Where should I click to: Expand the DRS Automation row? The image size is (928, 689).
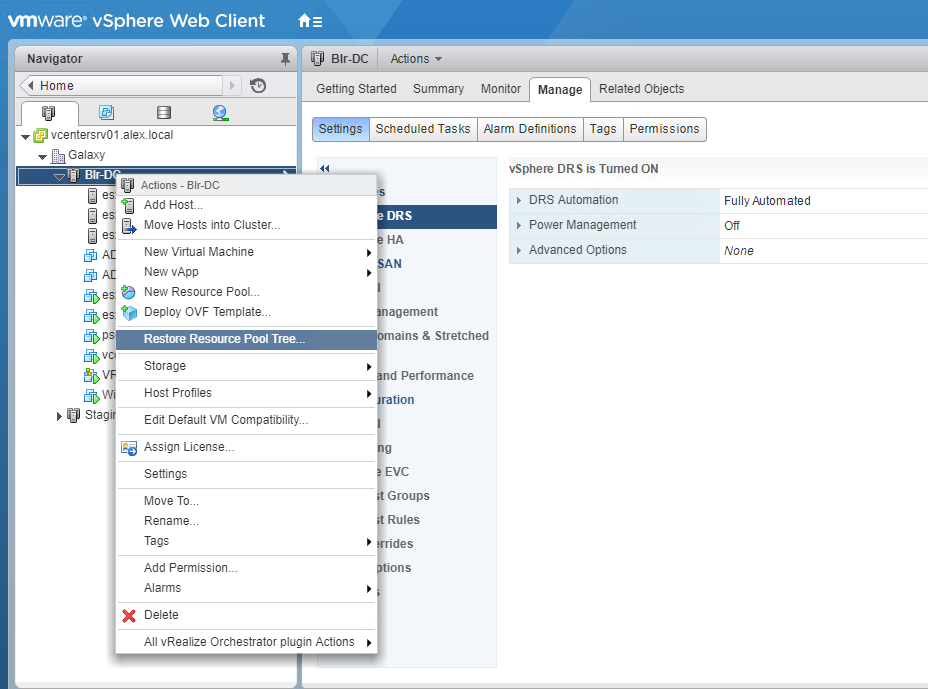point(519,201)
